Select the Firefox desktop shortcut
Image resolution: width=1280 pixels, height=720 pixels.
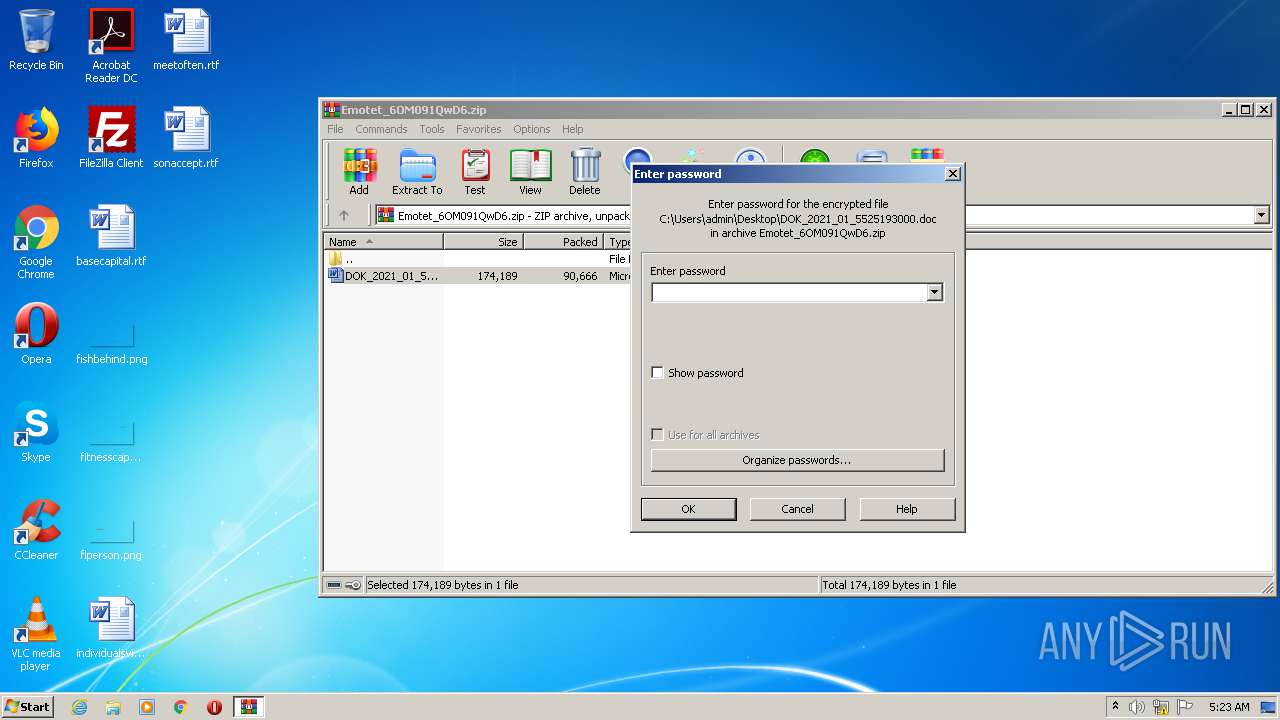tap(36, 138)
